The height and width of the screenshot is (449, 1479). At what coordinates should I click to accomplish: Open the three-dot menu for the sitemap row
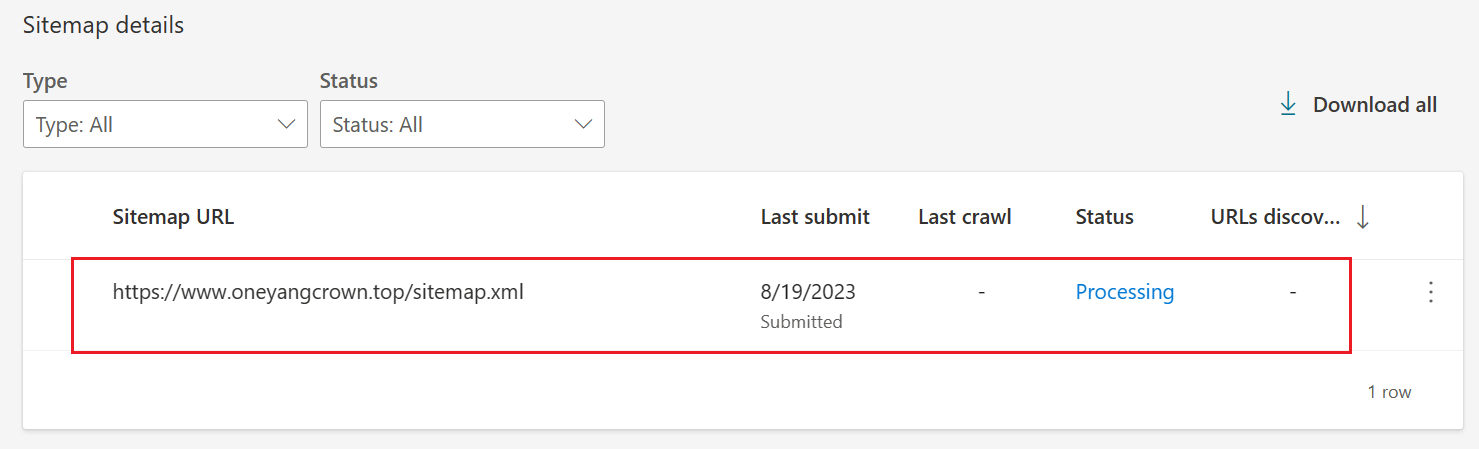tap(1431, 292)
